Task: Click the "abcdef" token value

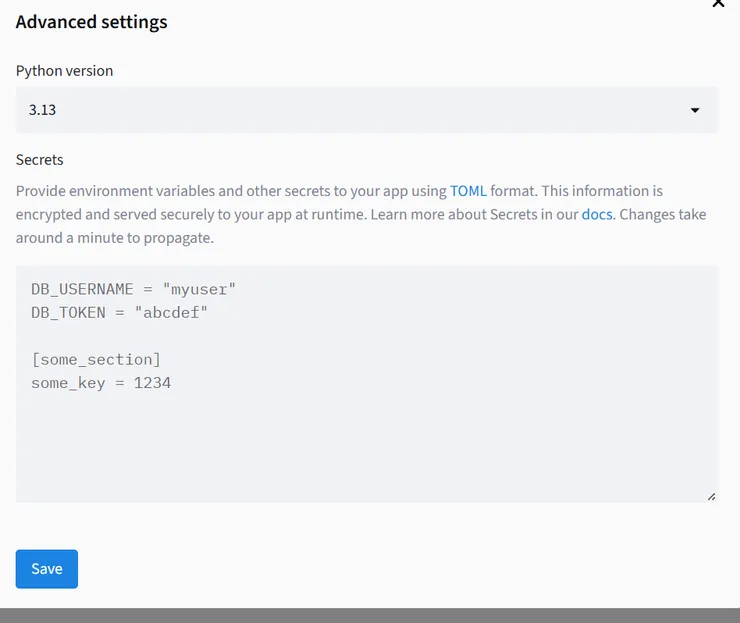Action: click(x=175, y=313)
